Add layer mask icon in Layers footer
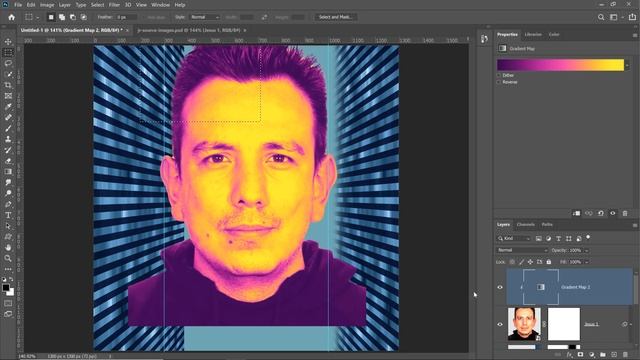 pyautogui.click(x=580, y=355)
